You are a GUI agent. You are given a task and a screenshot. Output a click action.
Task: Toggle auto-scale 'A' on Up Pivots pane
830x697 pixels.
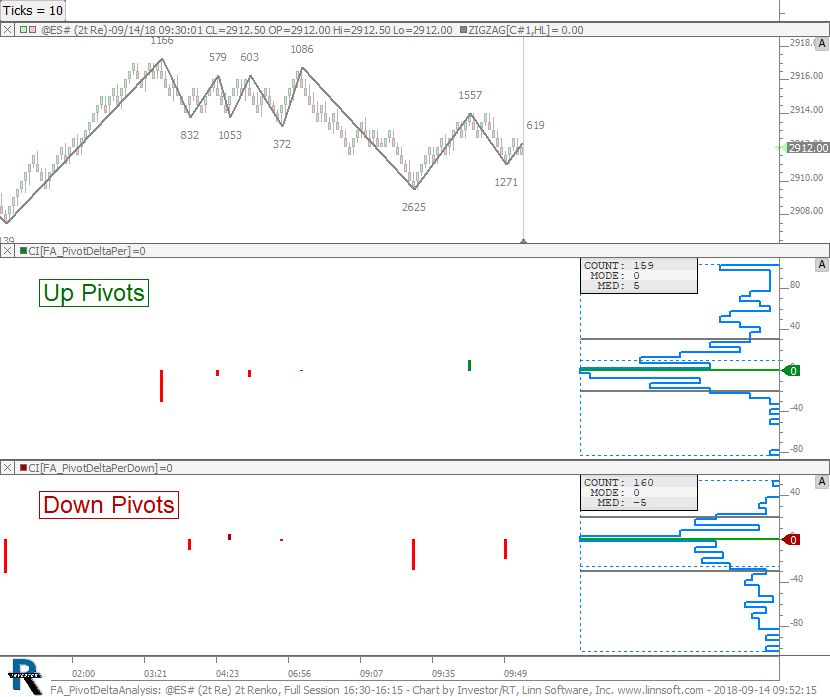click(x=822, y=265)
